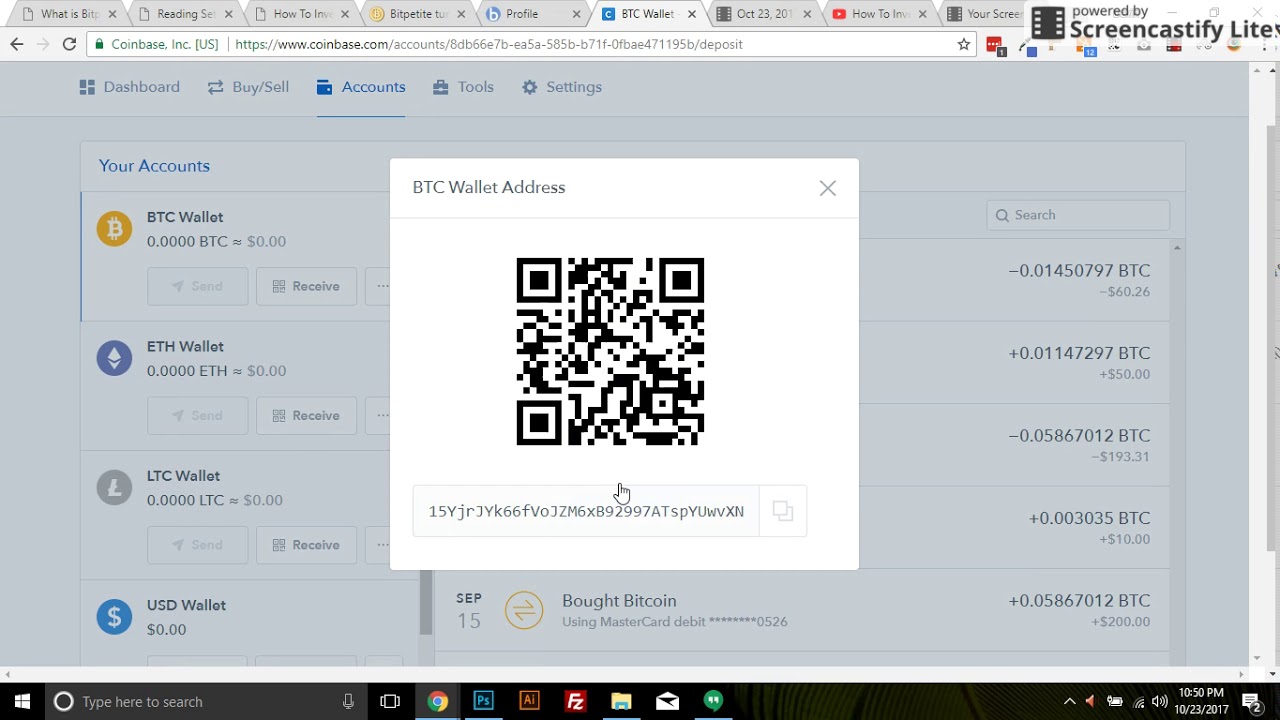The image size is (1280, 720).
Task: Switch to the Reading Se browser tab
Action: point(184,14)
